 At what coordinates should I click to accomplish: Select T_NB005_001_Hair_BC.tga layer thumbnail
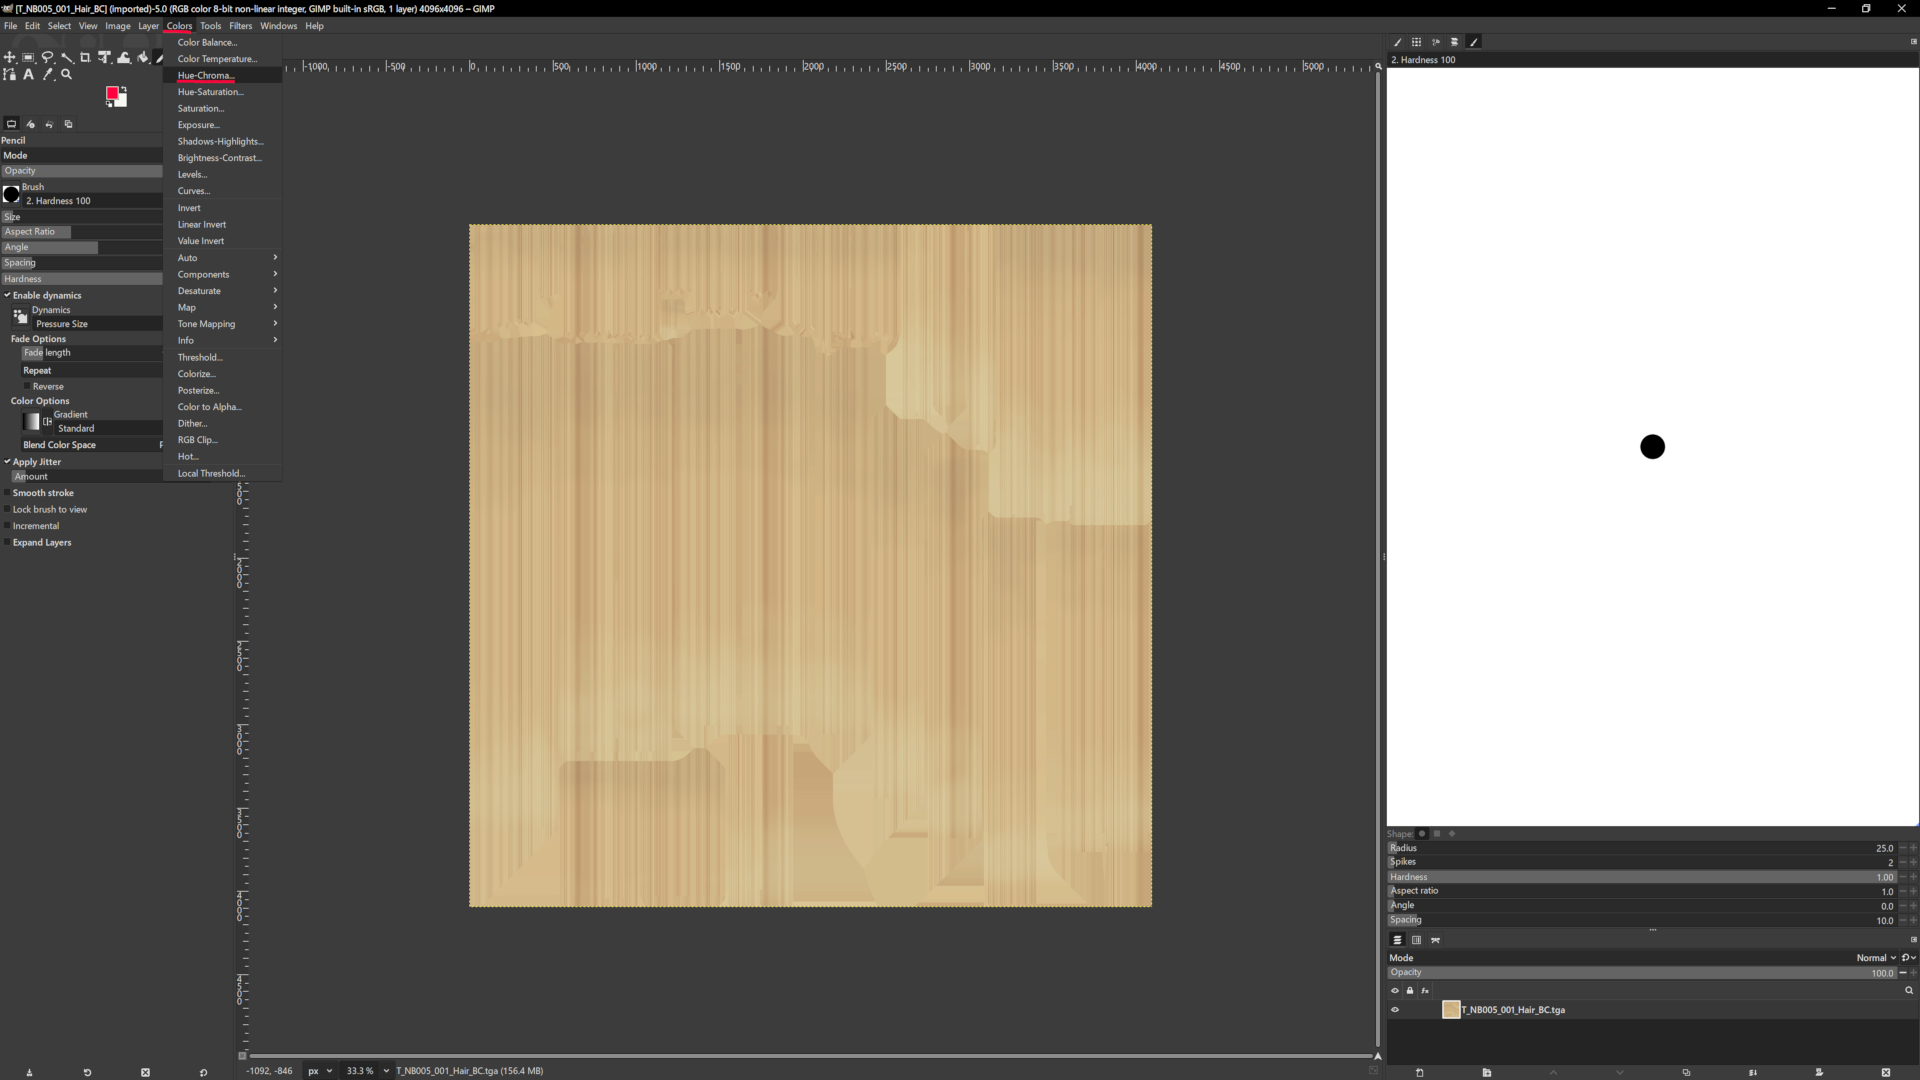coord(1451,1010)
